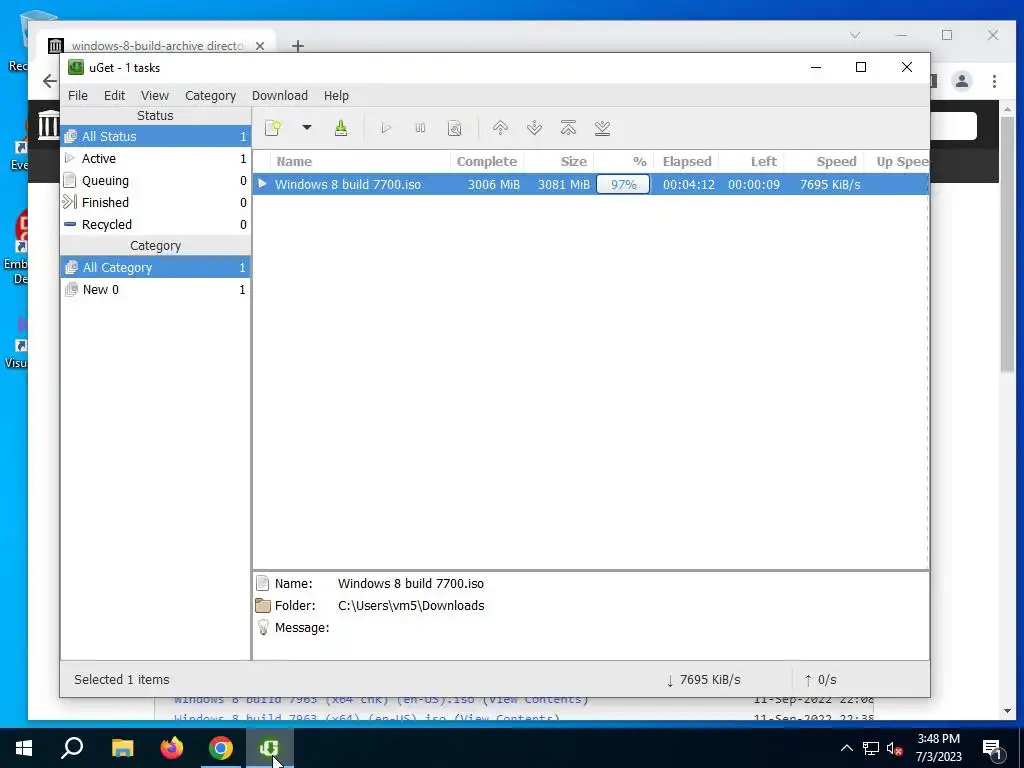Screen dimensions: 1024x768
Task: Click the 3081 MiB size cell
Action: (x=564, y=184)
